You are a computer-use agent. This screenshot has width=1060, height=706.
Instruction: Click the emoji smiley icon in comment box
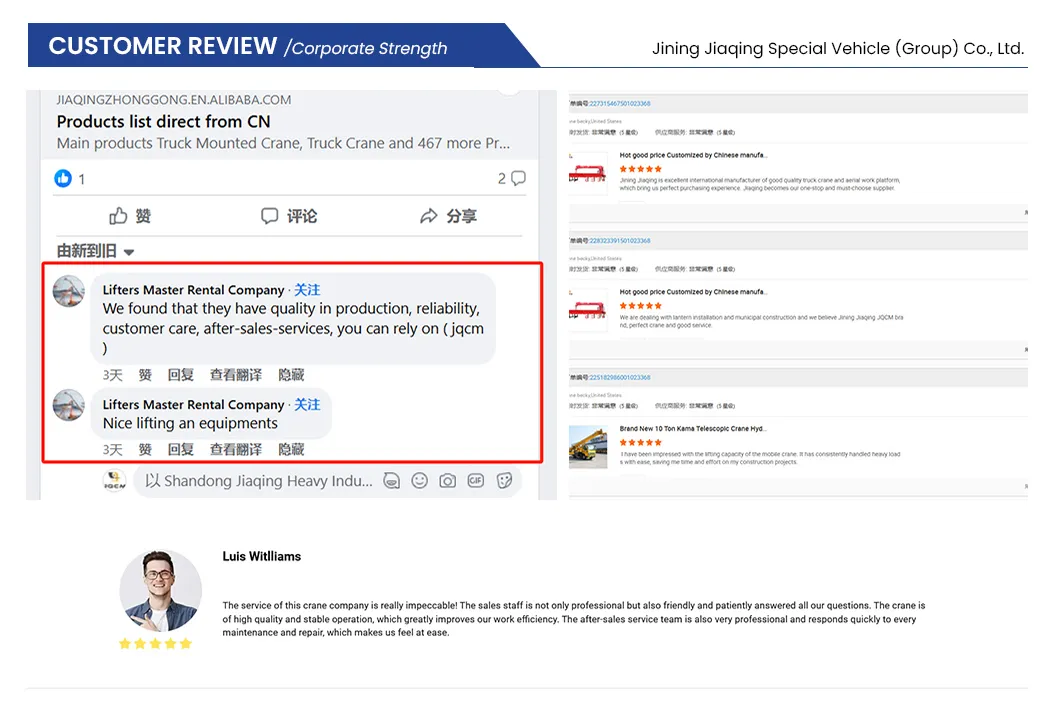click(x=420, y=481)
